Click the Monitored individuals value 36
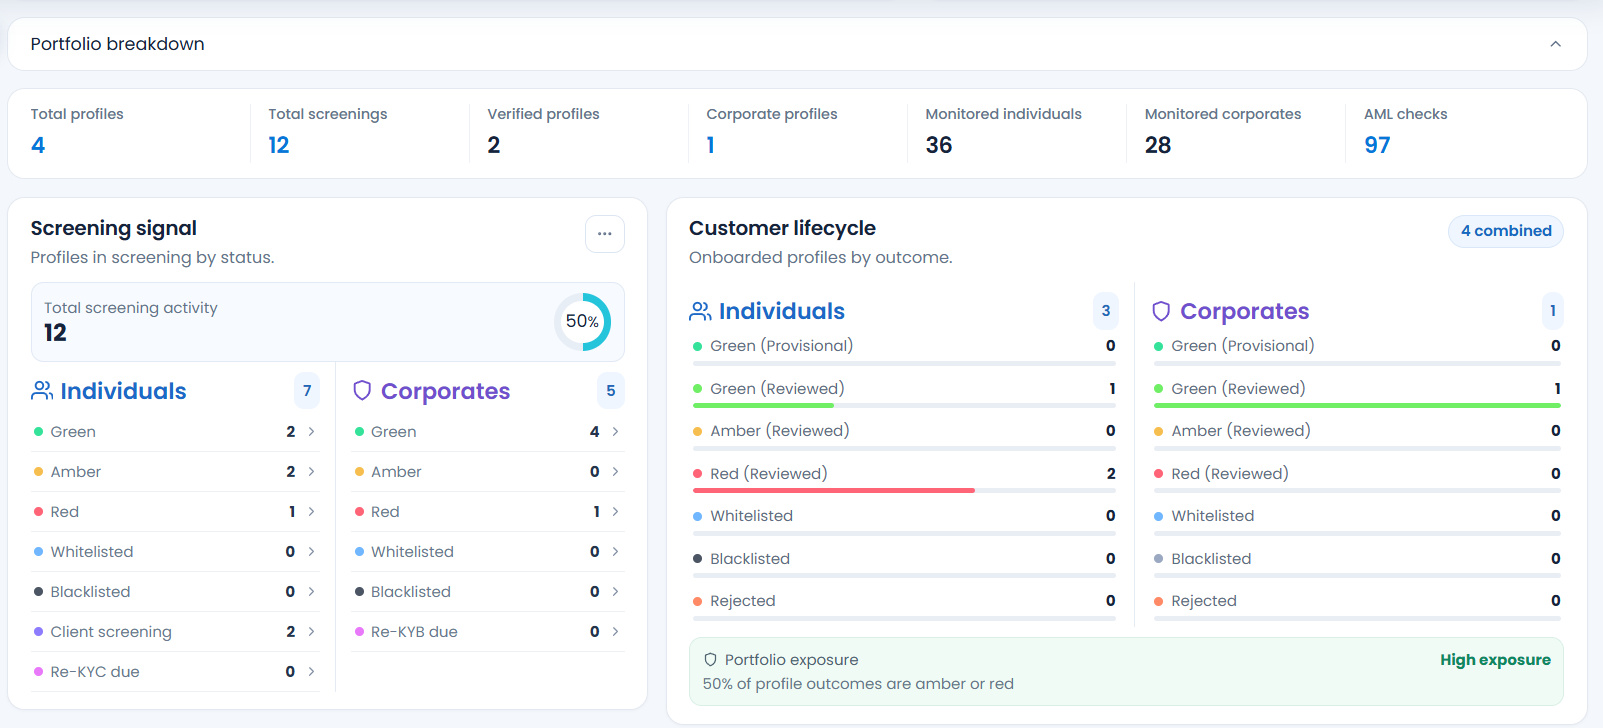Screen dimensions: 1603x728 (x=939, y=145)
